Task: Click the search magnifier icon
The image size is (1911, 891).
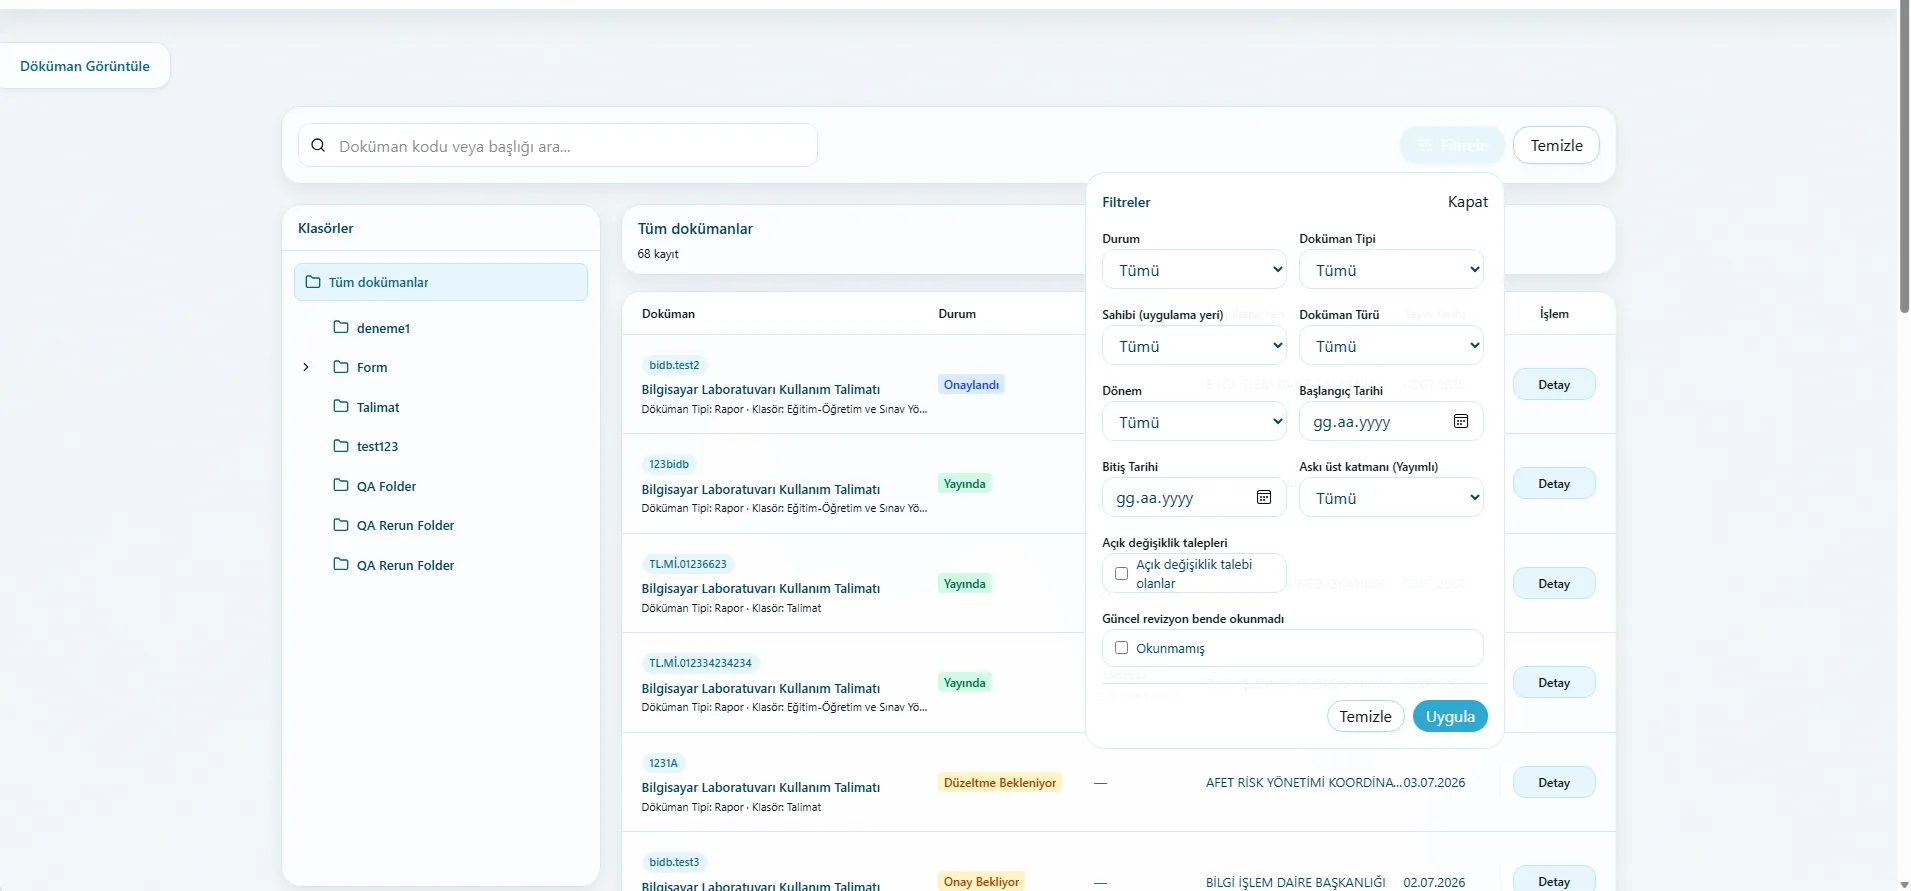Action: [x=318, y=145]
